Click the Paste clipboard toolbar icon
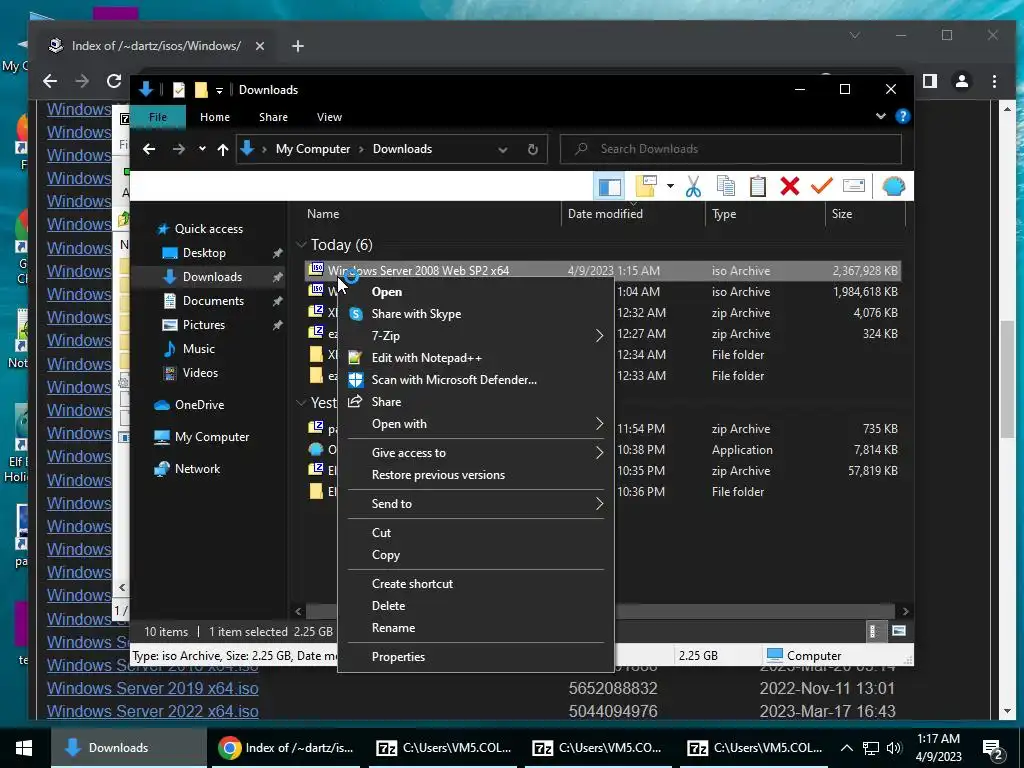1024x768 pixels. (x=758, y=187)
